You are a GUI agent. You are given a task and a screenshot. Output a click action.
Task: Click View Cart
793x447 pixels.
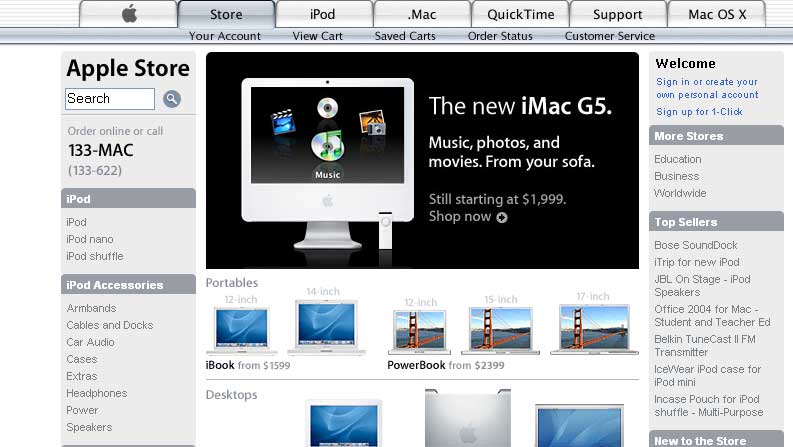(x=318, y=36)
